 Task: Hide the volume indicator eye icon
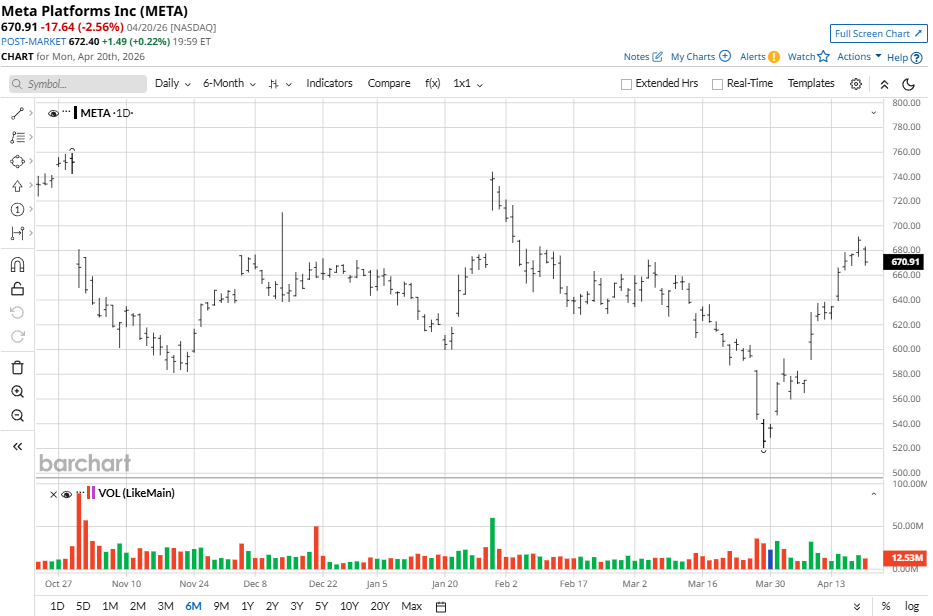tap(67, 494)
